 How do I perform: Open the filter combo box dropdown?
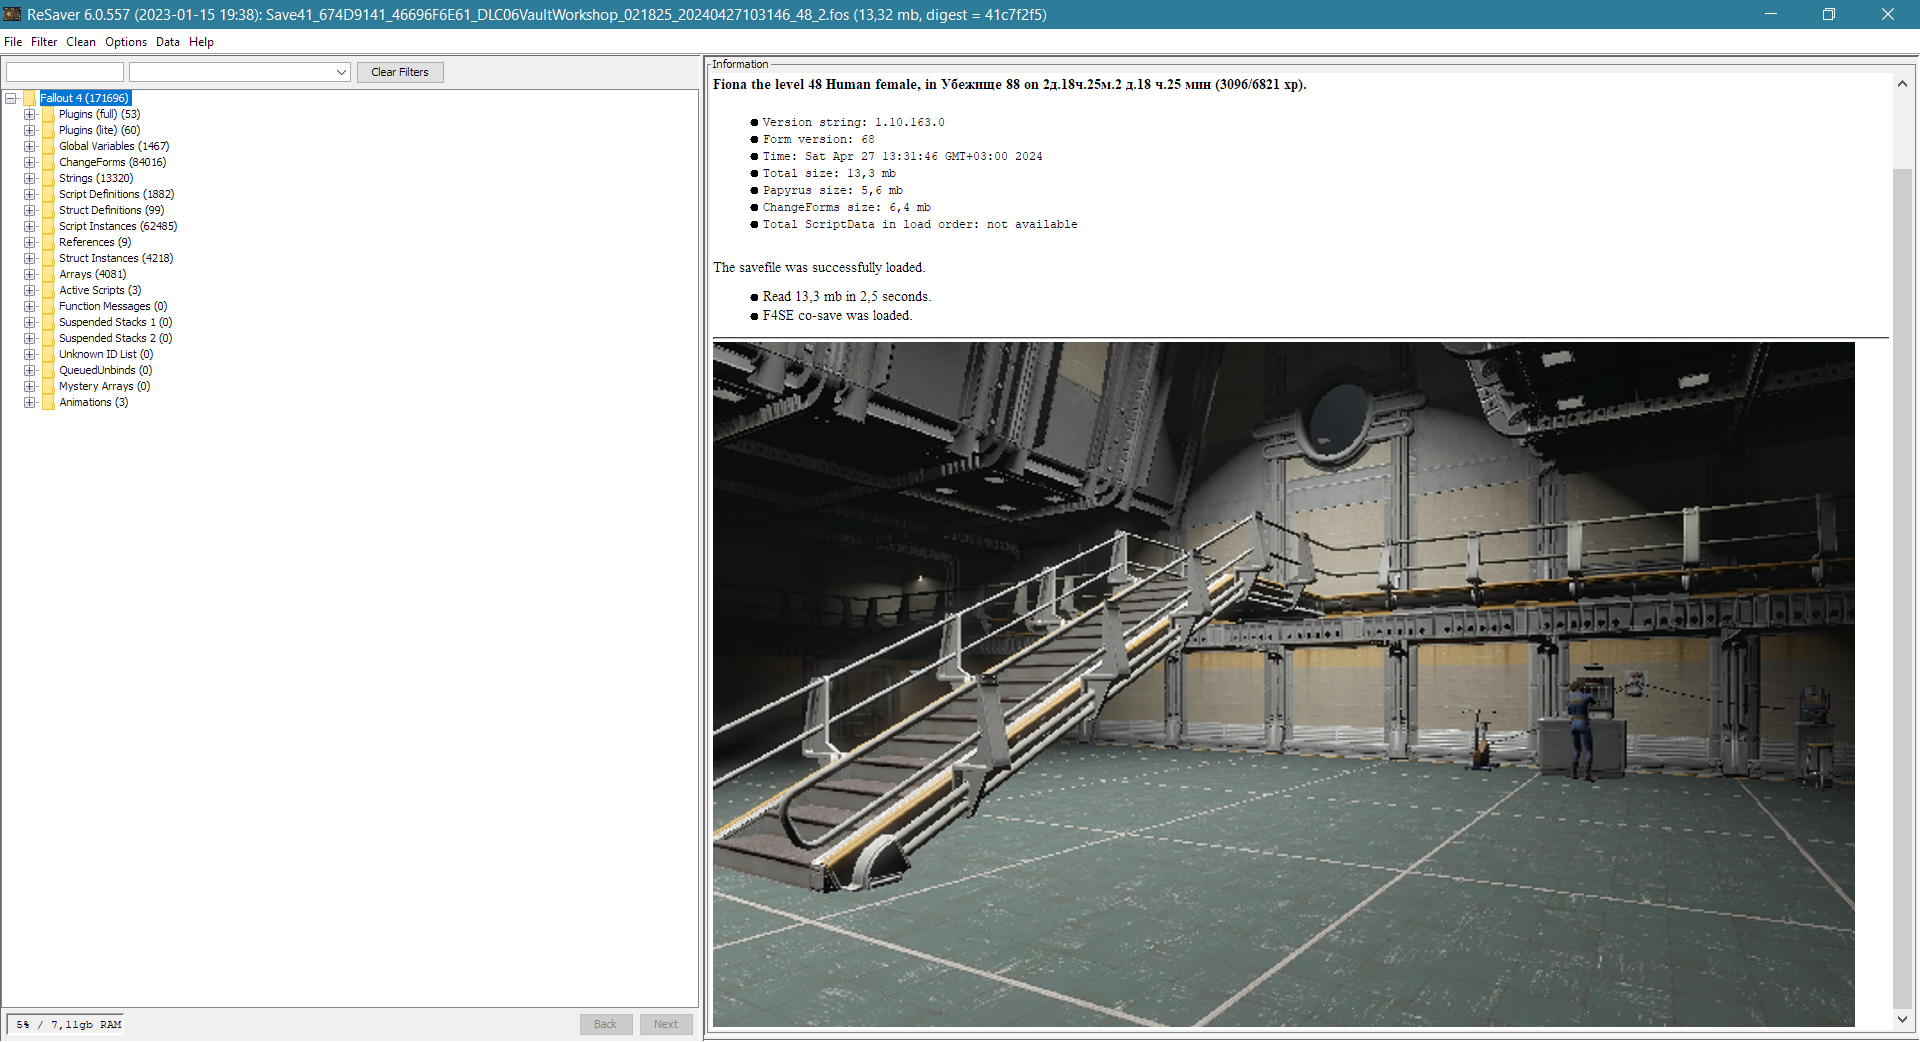point(341,72)
